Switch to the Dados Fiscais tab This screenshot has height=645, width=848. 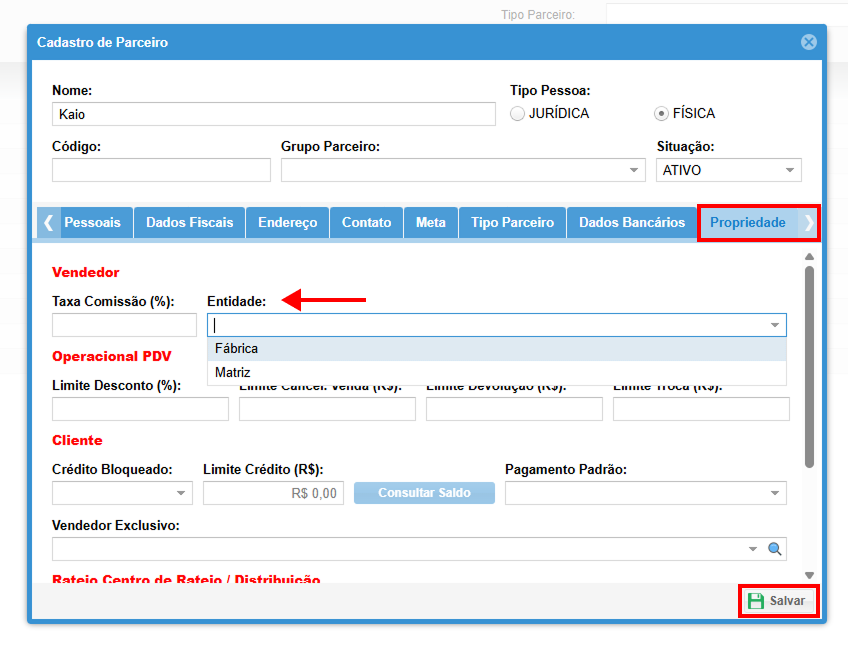[189, 222]
